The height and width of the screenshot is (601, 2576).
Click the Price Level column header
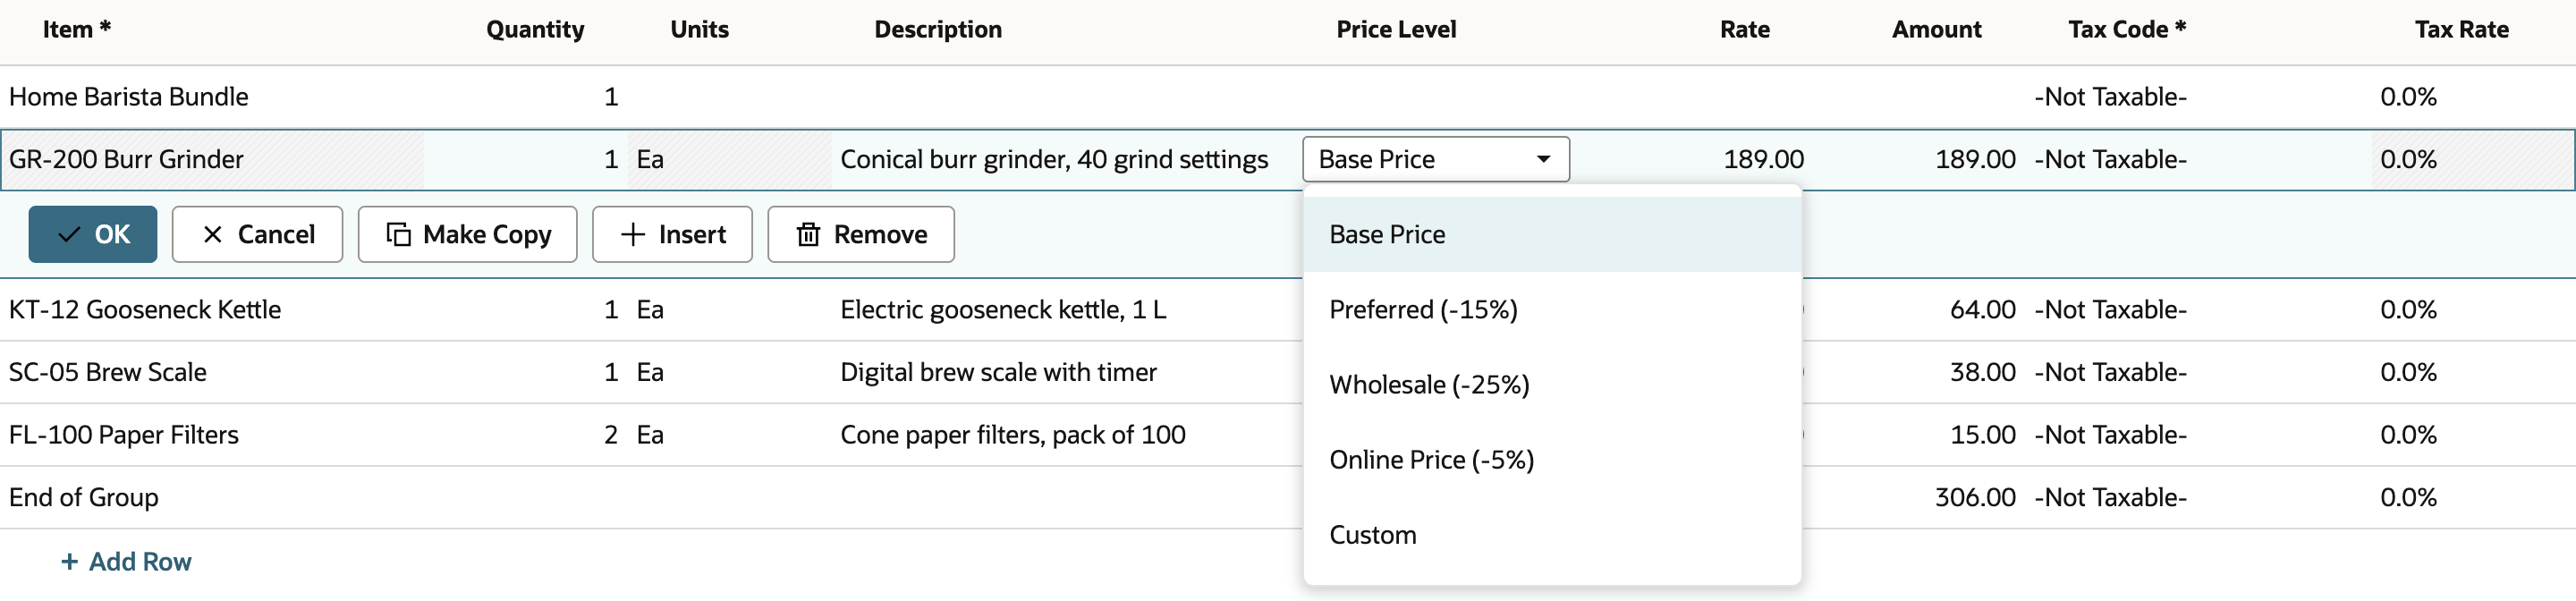[1396, 29]
